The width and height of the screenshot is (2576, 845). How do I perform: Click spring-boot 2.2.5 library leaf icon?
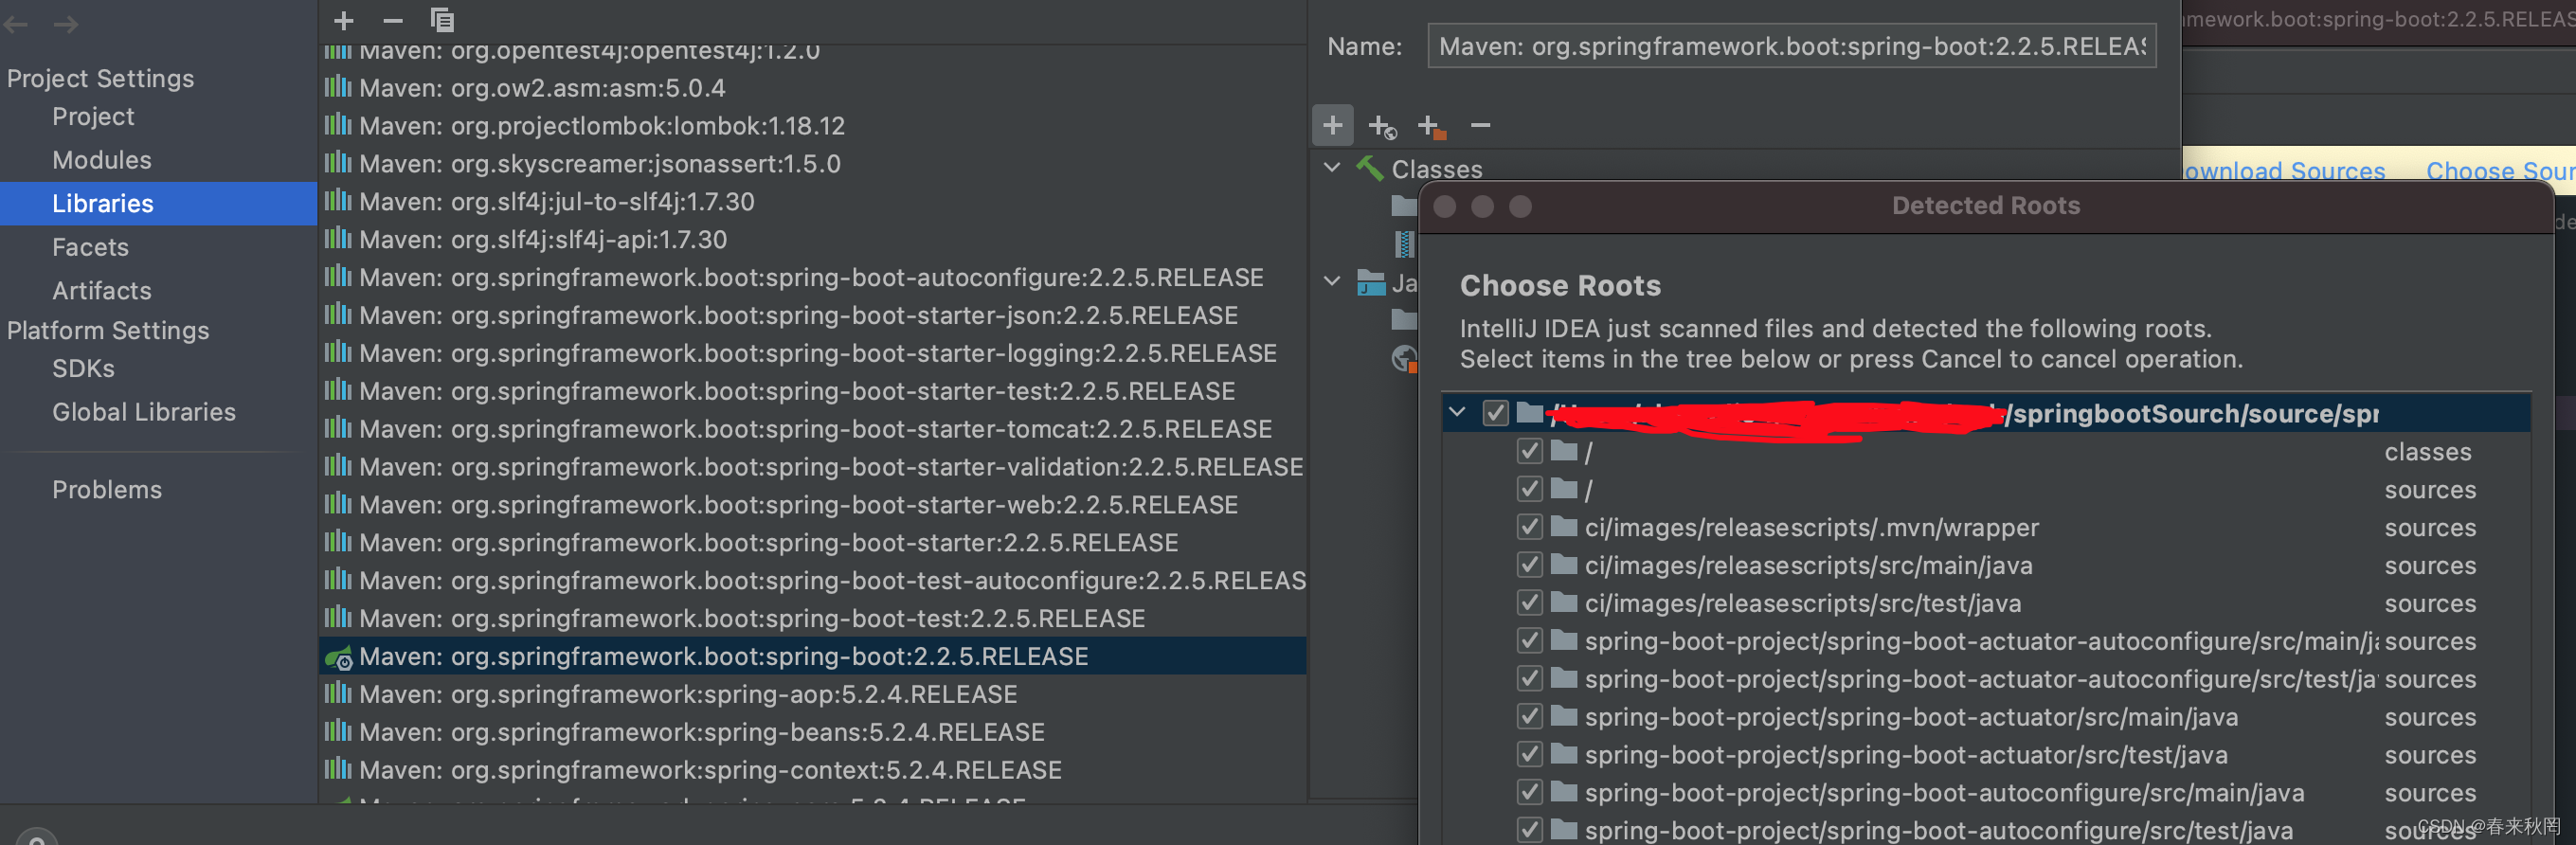tap(339, 657)
